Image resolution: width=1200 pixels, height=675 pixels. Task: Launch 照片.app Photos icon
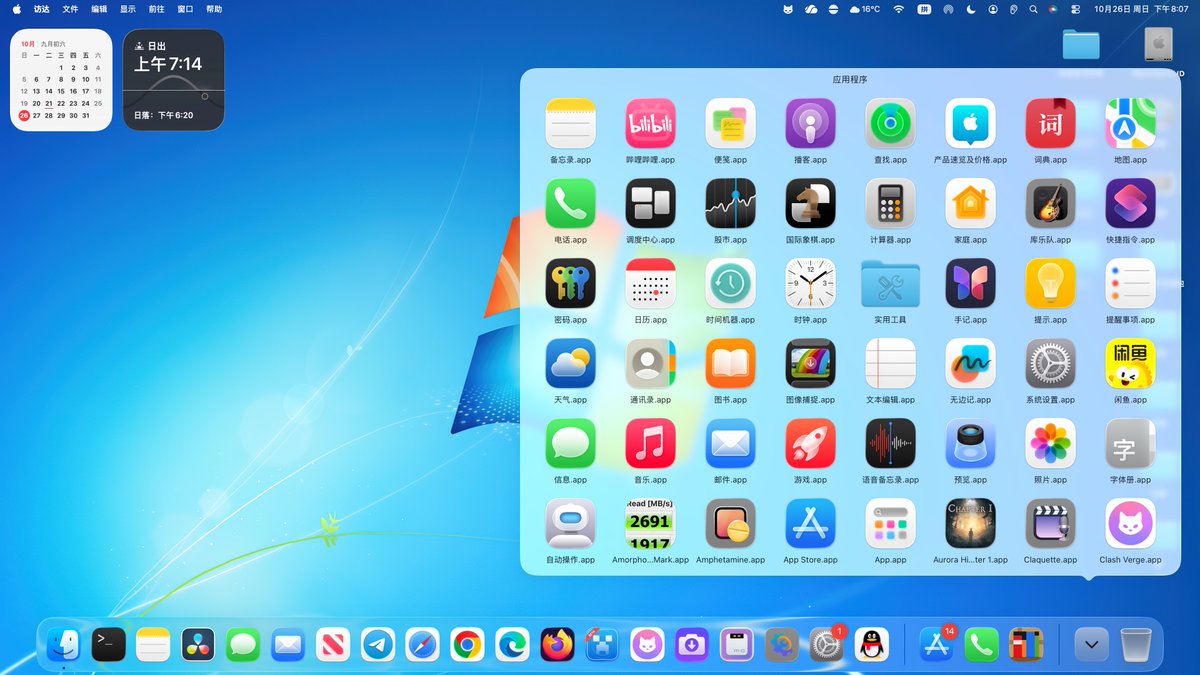[1050, 443]
